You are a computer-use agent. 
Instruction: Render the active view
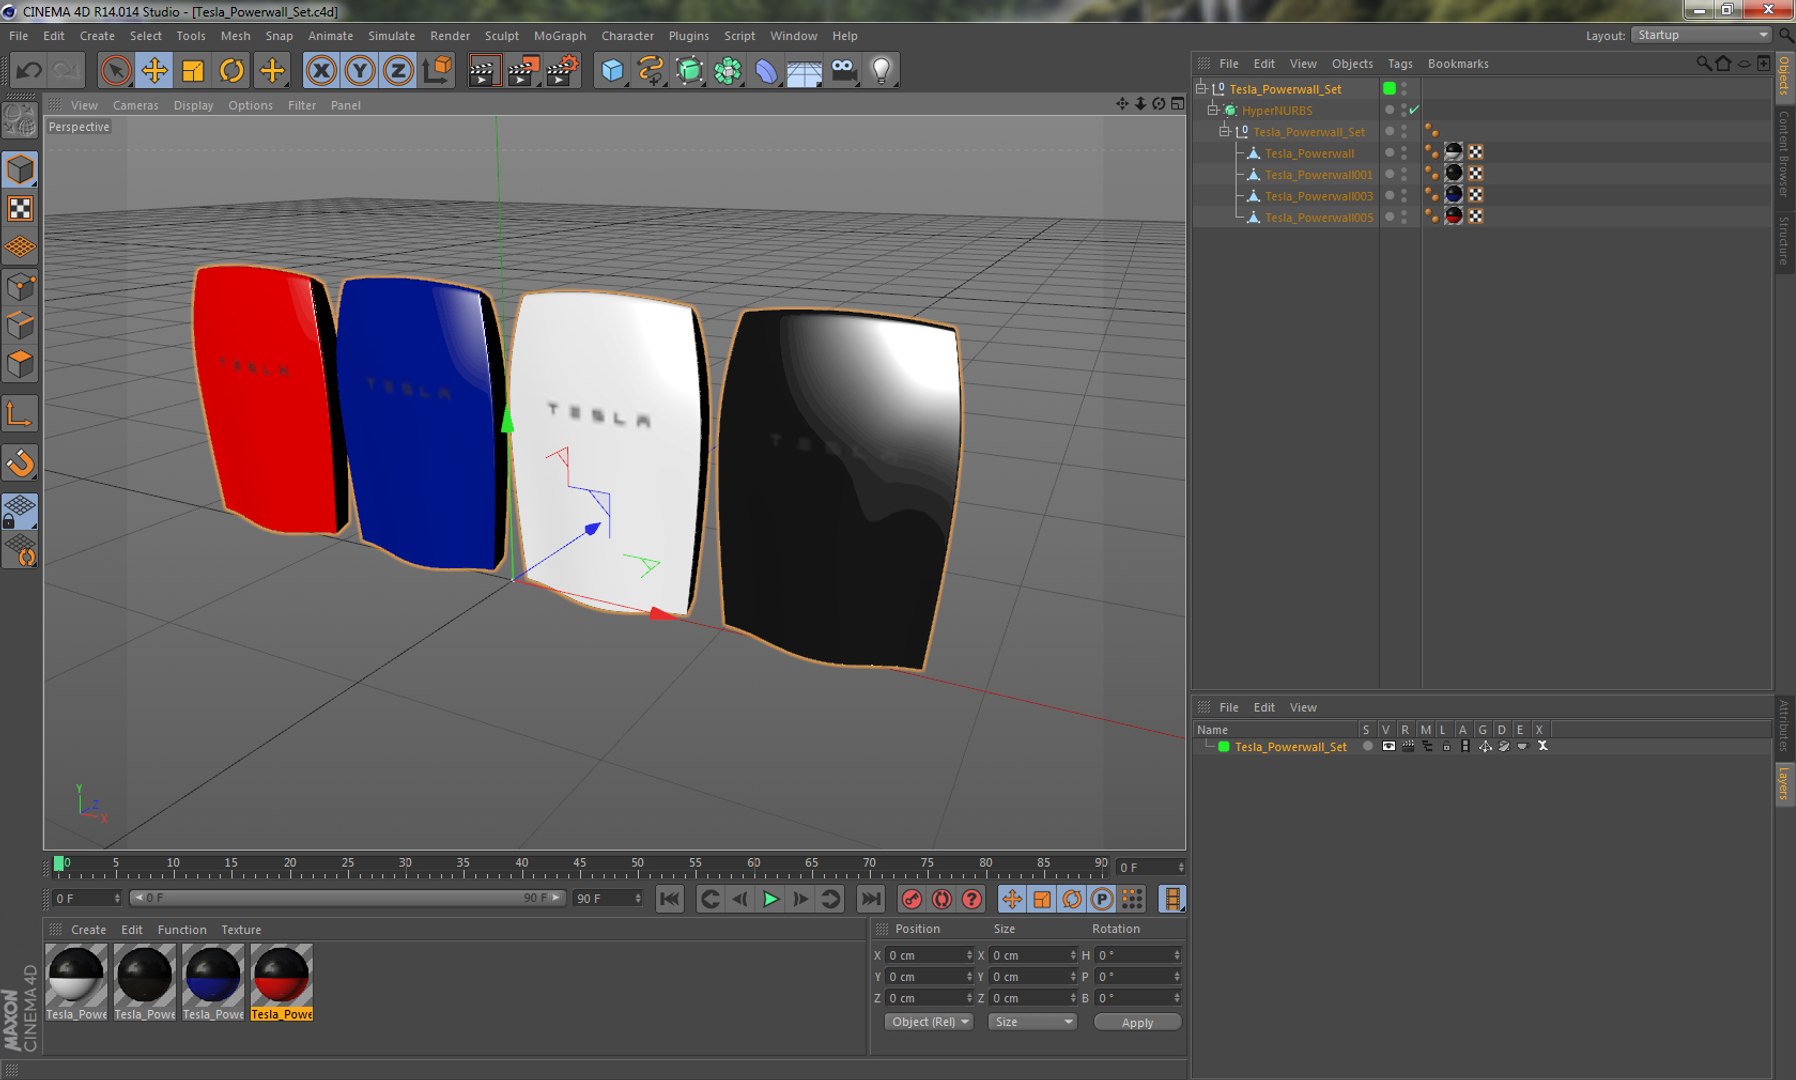484,70
